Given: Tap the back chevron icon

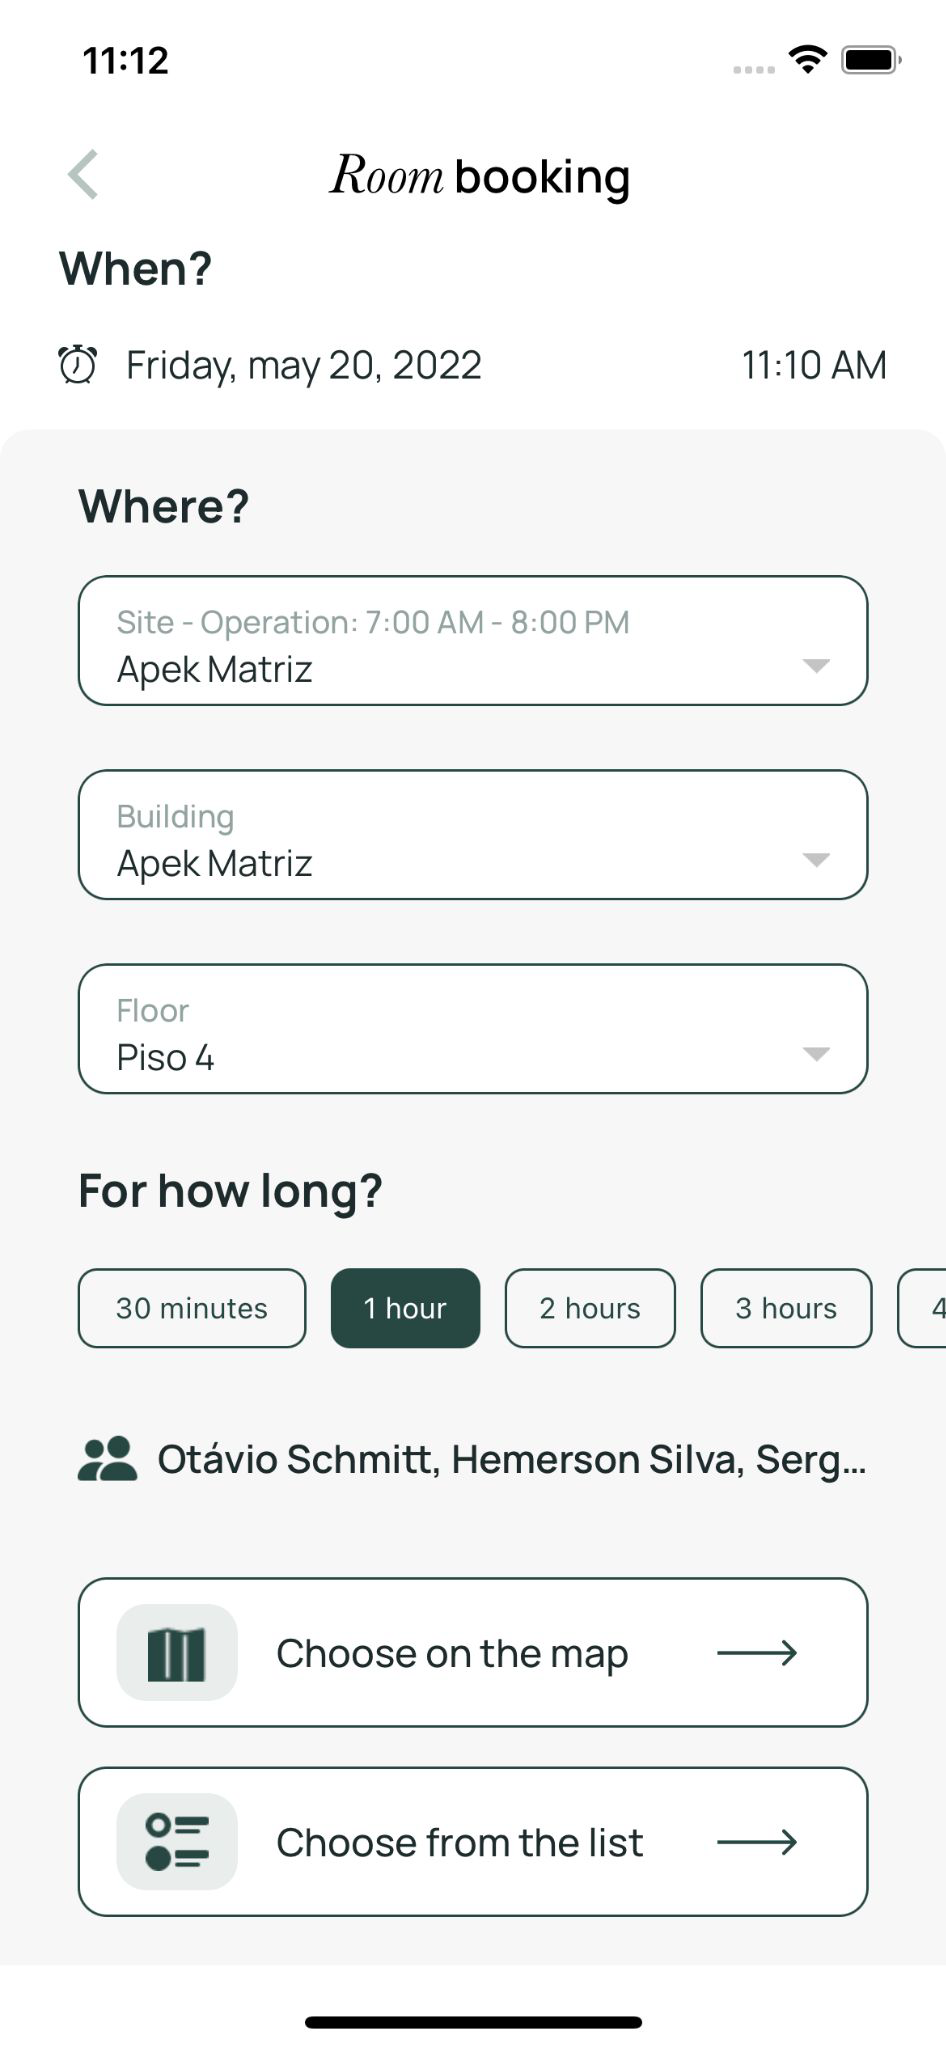Looking at the screenshot, I should 83,175.
